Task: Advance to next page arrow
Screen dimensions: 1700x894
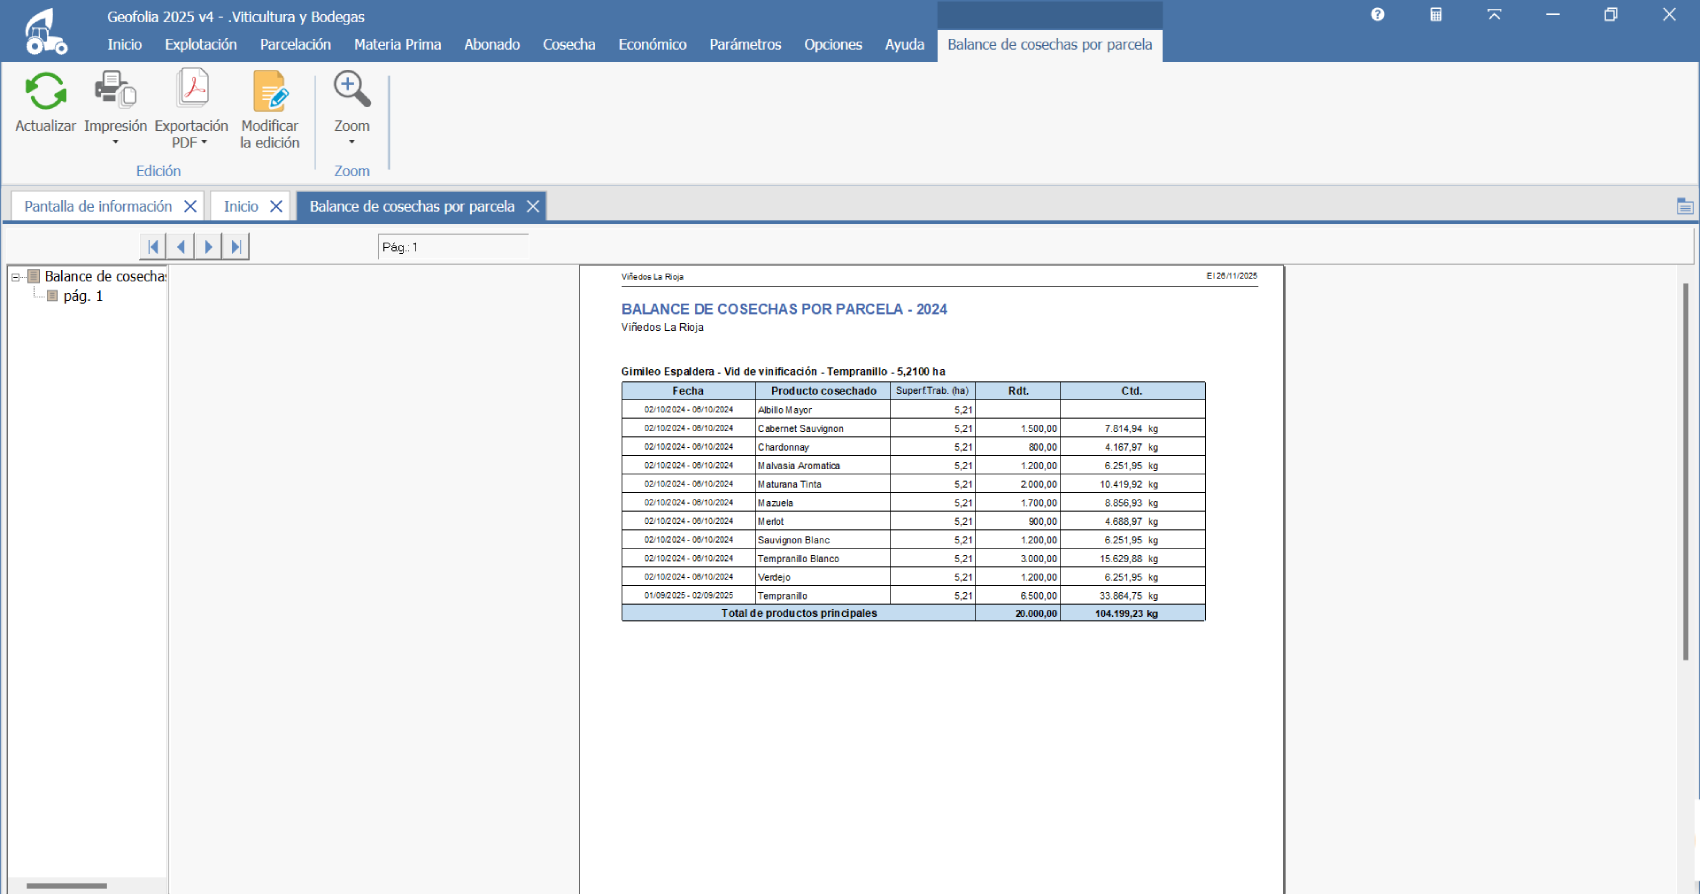Action: click(208, 247)
